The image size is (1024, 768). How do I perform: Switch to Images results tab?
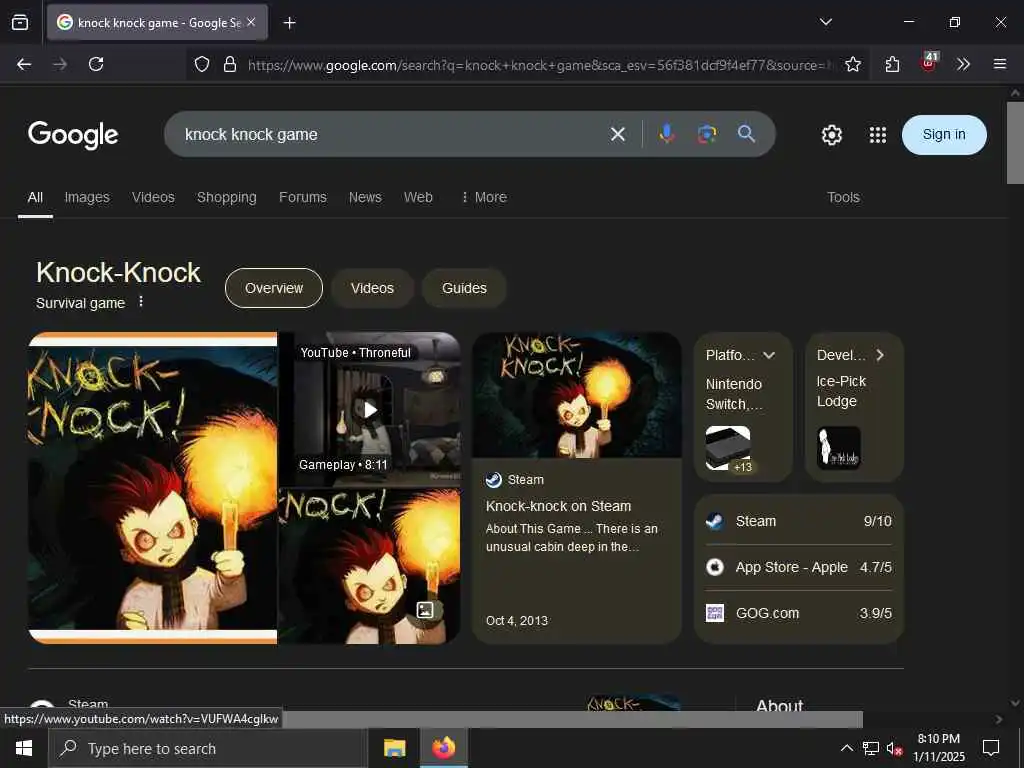87,197
